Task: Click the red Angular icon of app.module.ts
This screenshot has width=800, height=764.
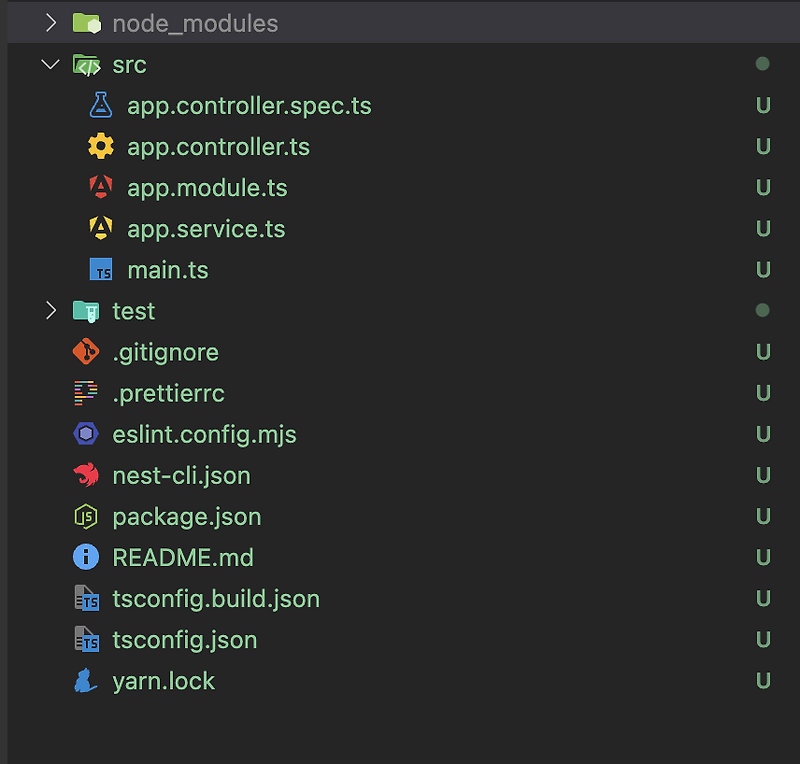Action: tap(100, 187)
